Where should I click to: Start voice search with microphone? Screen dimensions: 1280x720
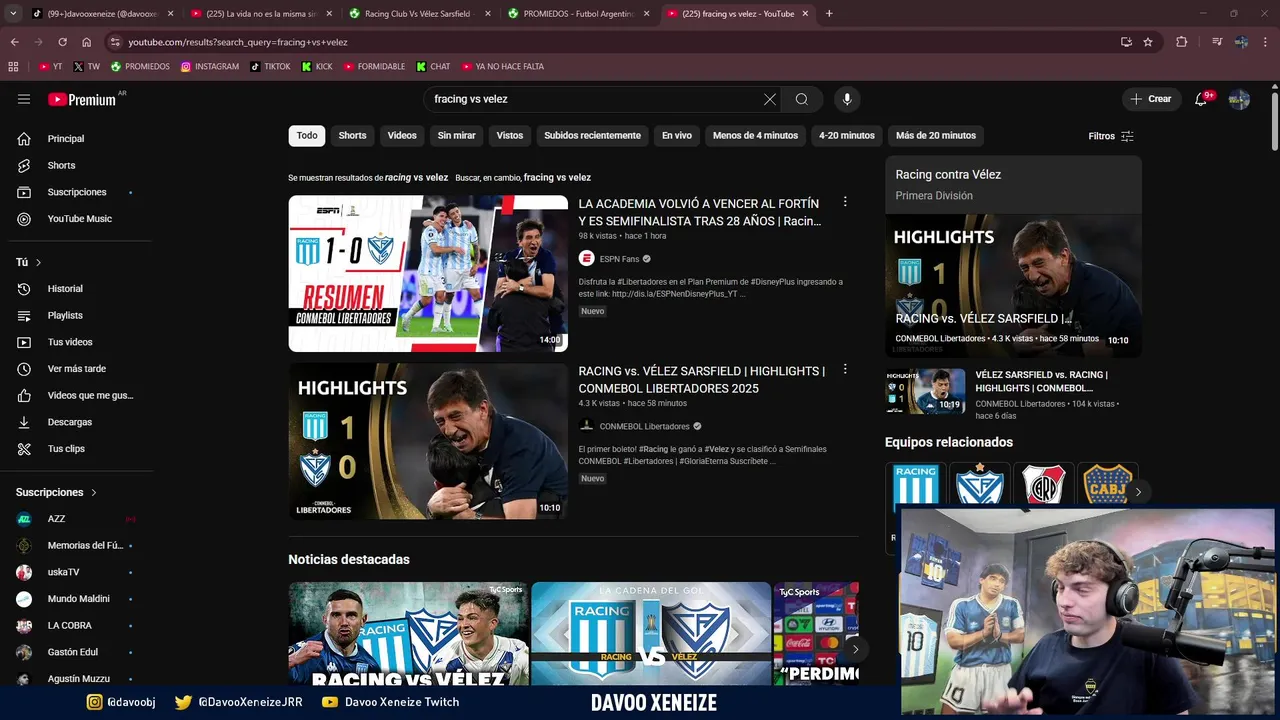(x=847, y=99)
